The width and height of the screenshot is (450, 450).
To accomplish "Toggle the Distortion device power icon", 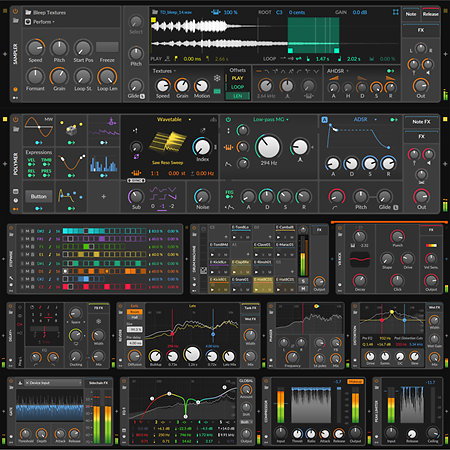I will tap(355, 306).
